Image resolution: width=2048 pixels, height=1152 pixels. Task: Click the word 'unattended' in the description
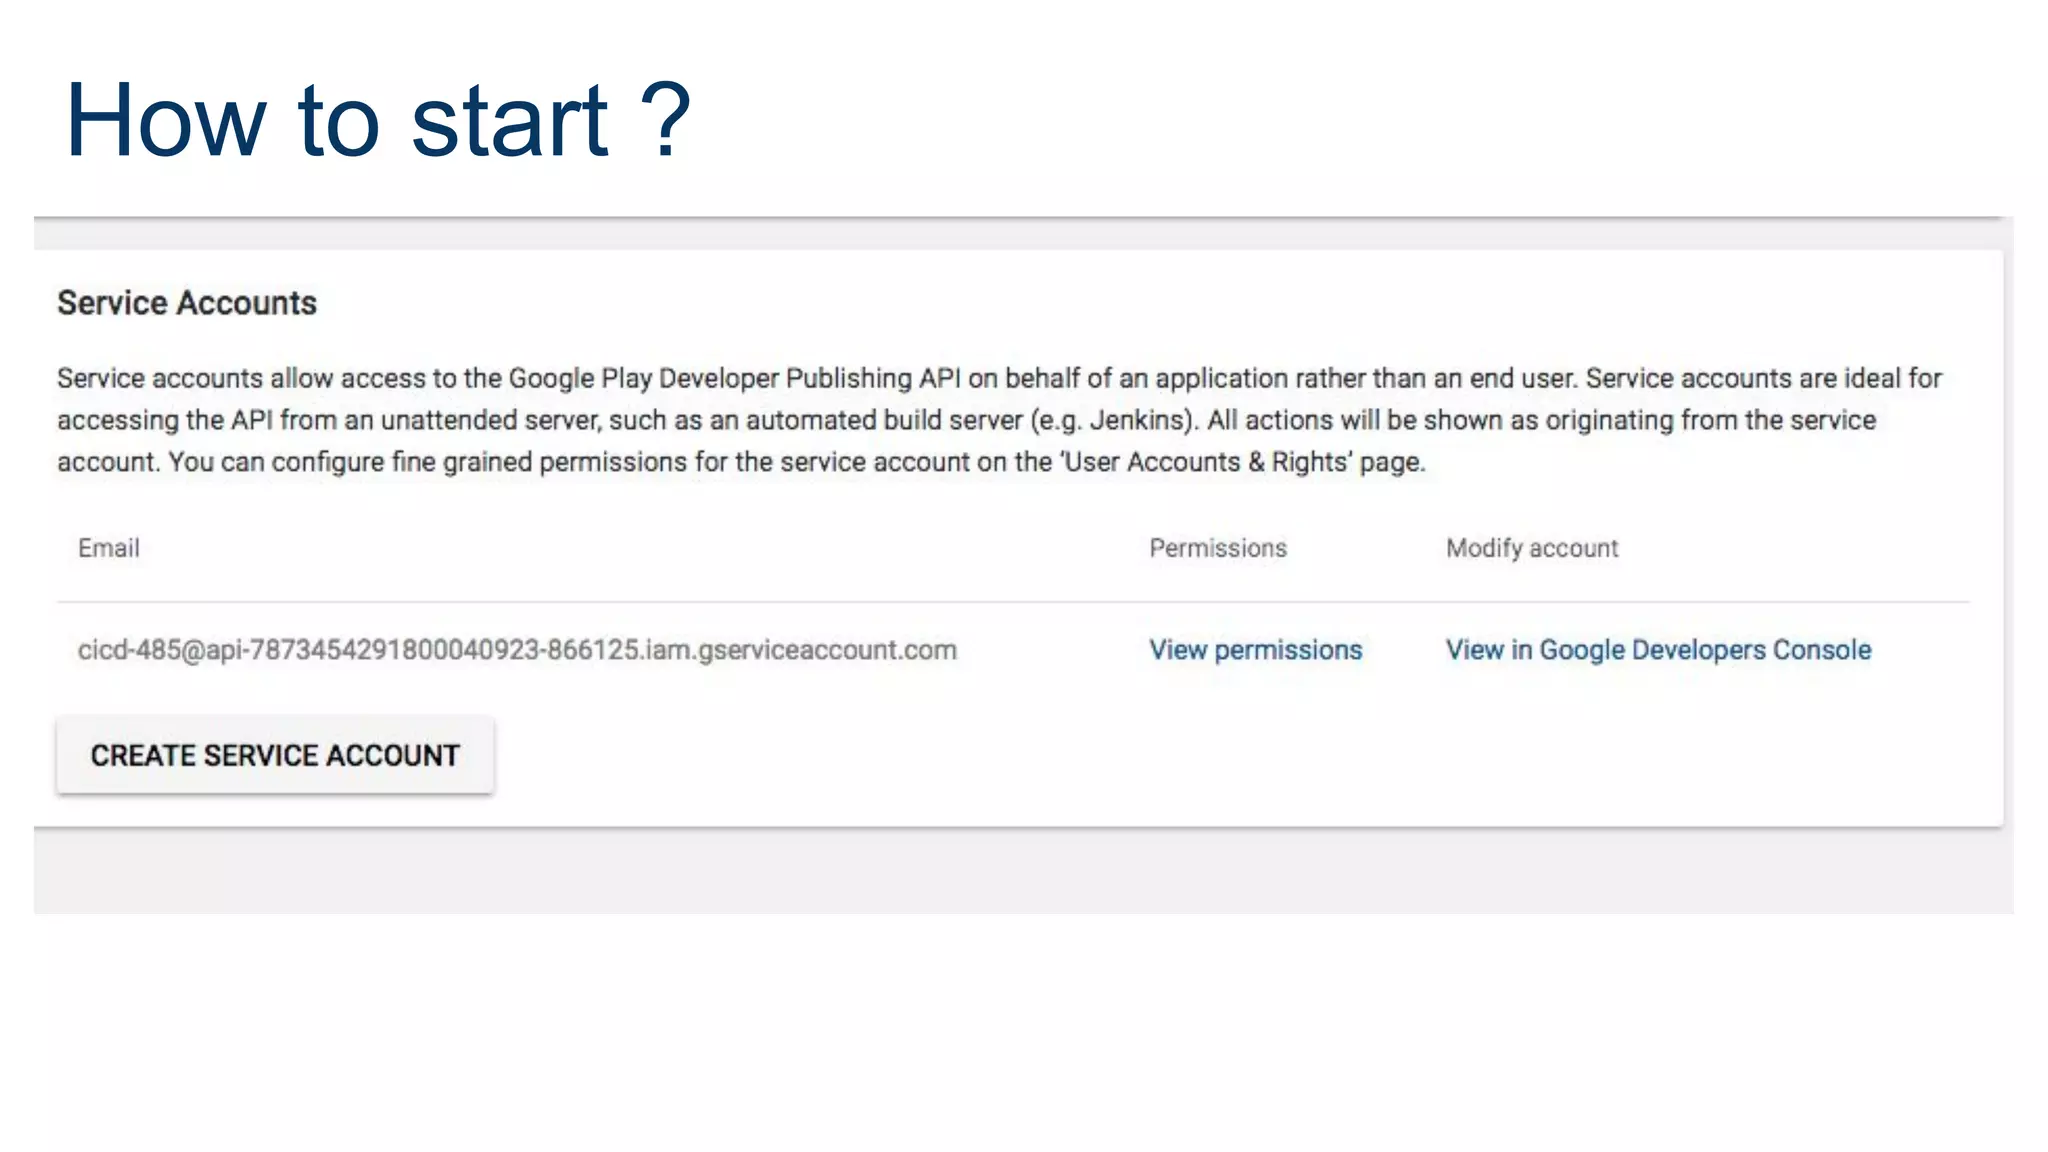(x=449, y=420)
